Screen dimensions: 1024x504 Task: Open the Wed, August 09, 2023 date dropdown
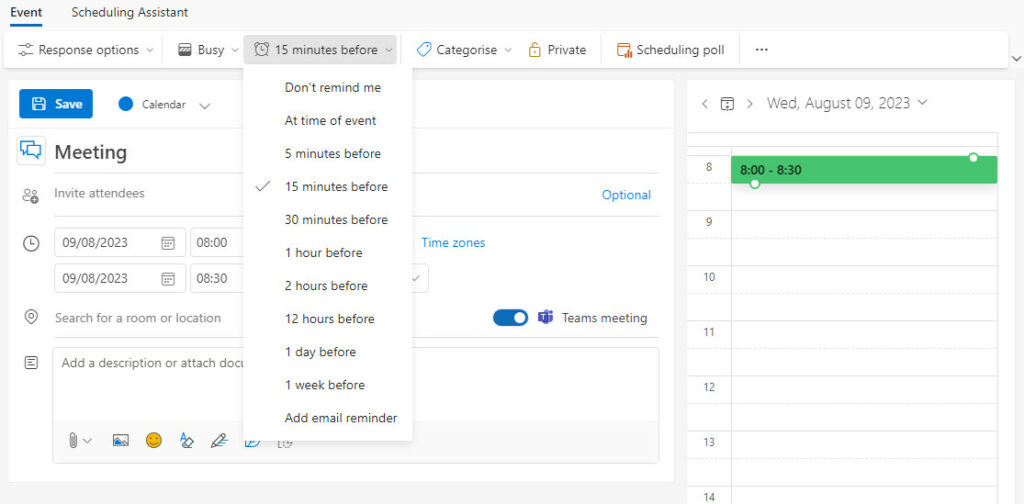pos(847,103)
